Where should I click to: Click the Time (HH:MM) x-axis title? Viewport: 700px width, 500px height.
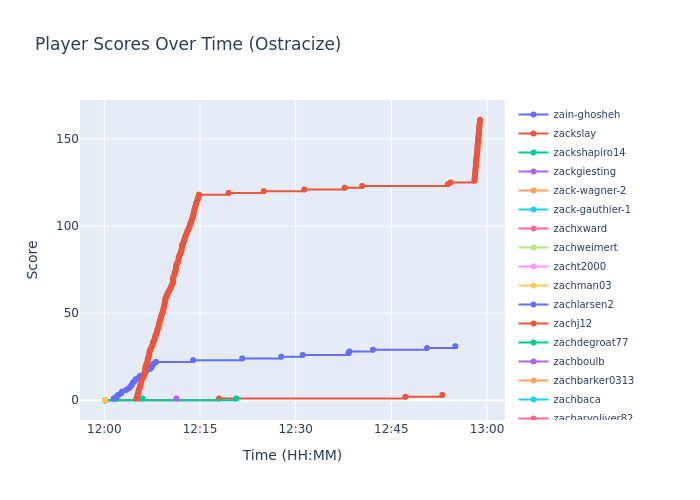[292, 456]
